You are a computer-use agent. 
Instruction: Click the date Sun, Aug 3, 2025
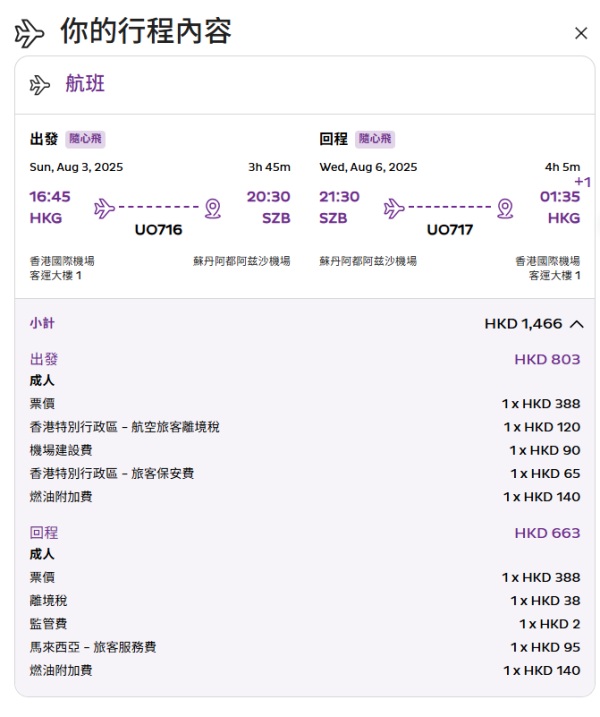tap(76, 167)
